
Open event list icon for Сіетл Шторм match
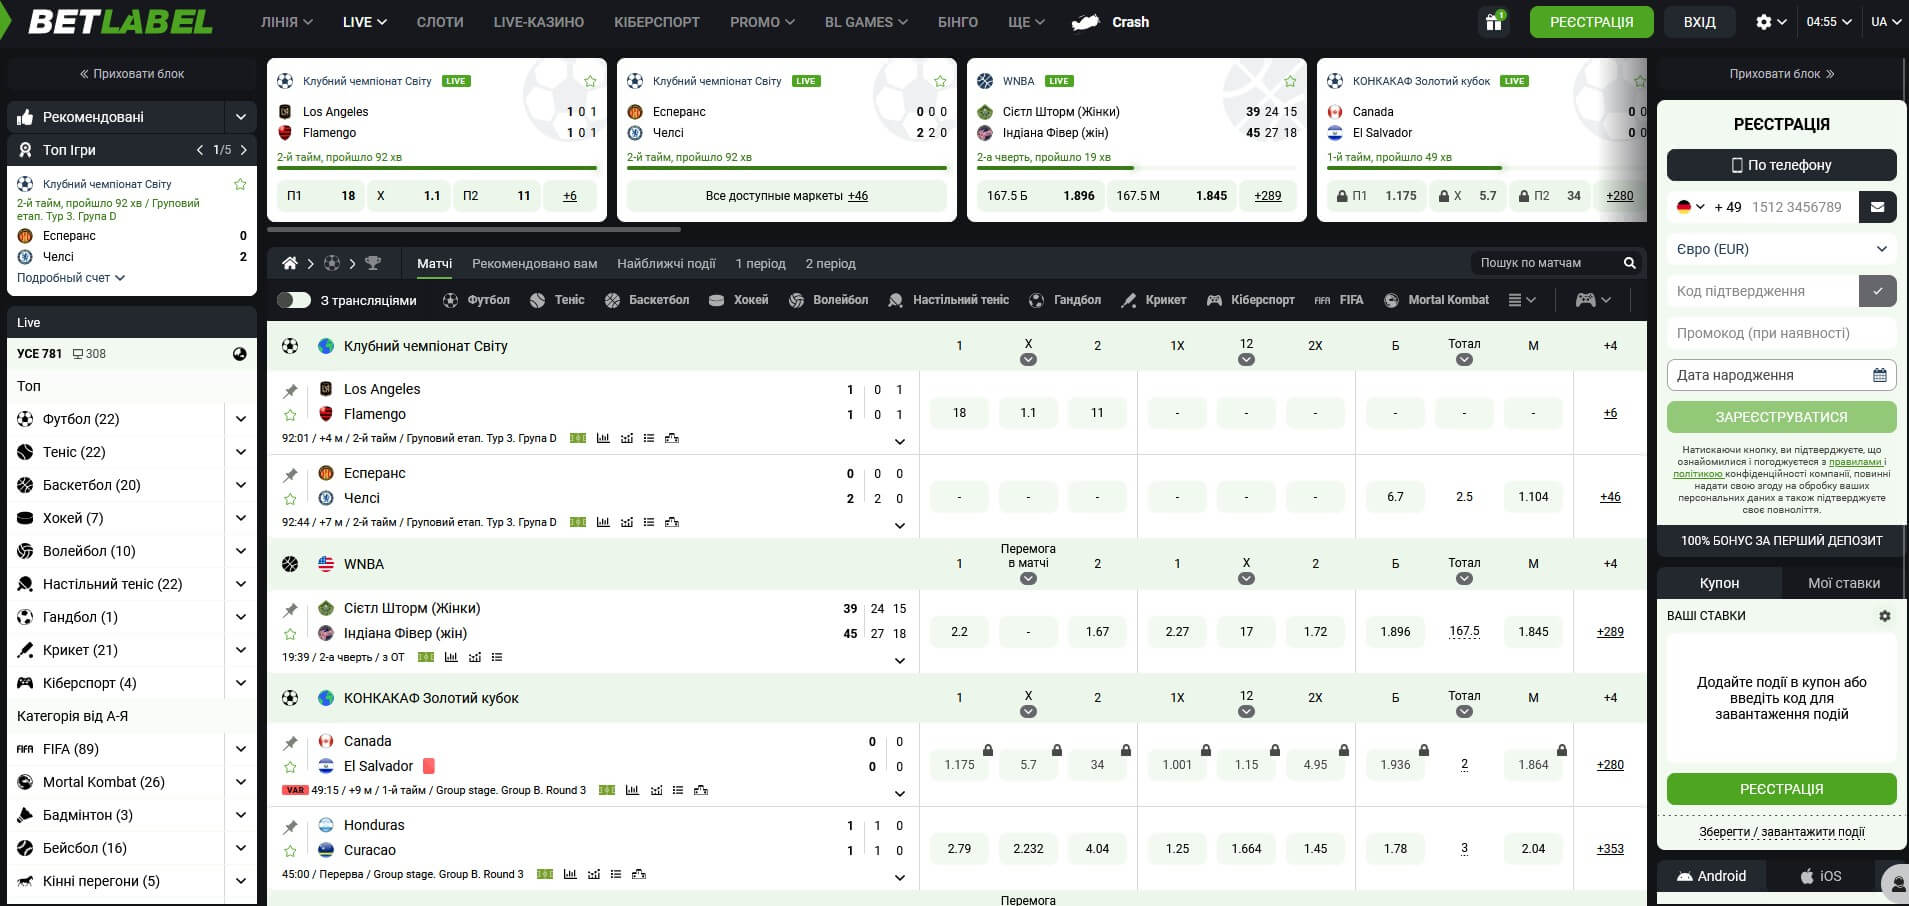pyautogui.click(x=497, y=657)
